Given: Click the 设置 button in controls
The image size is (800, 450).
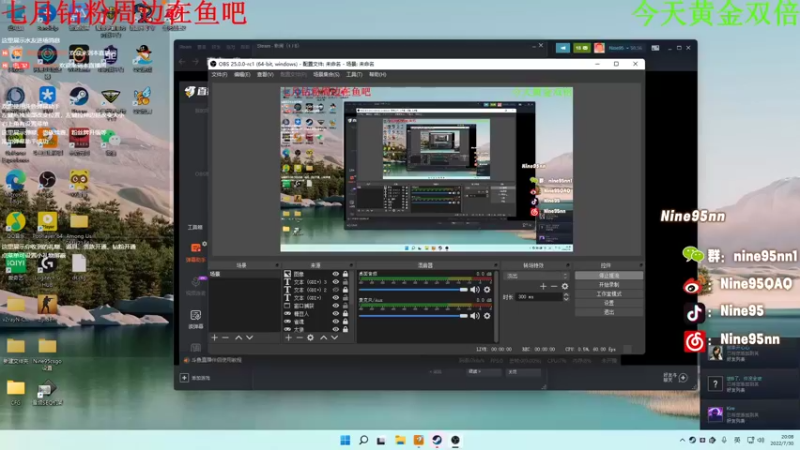Looking at the screenshot, I should point(609,303).
